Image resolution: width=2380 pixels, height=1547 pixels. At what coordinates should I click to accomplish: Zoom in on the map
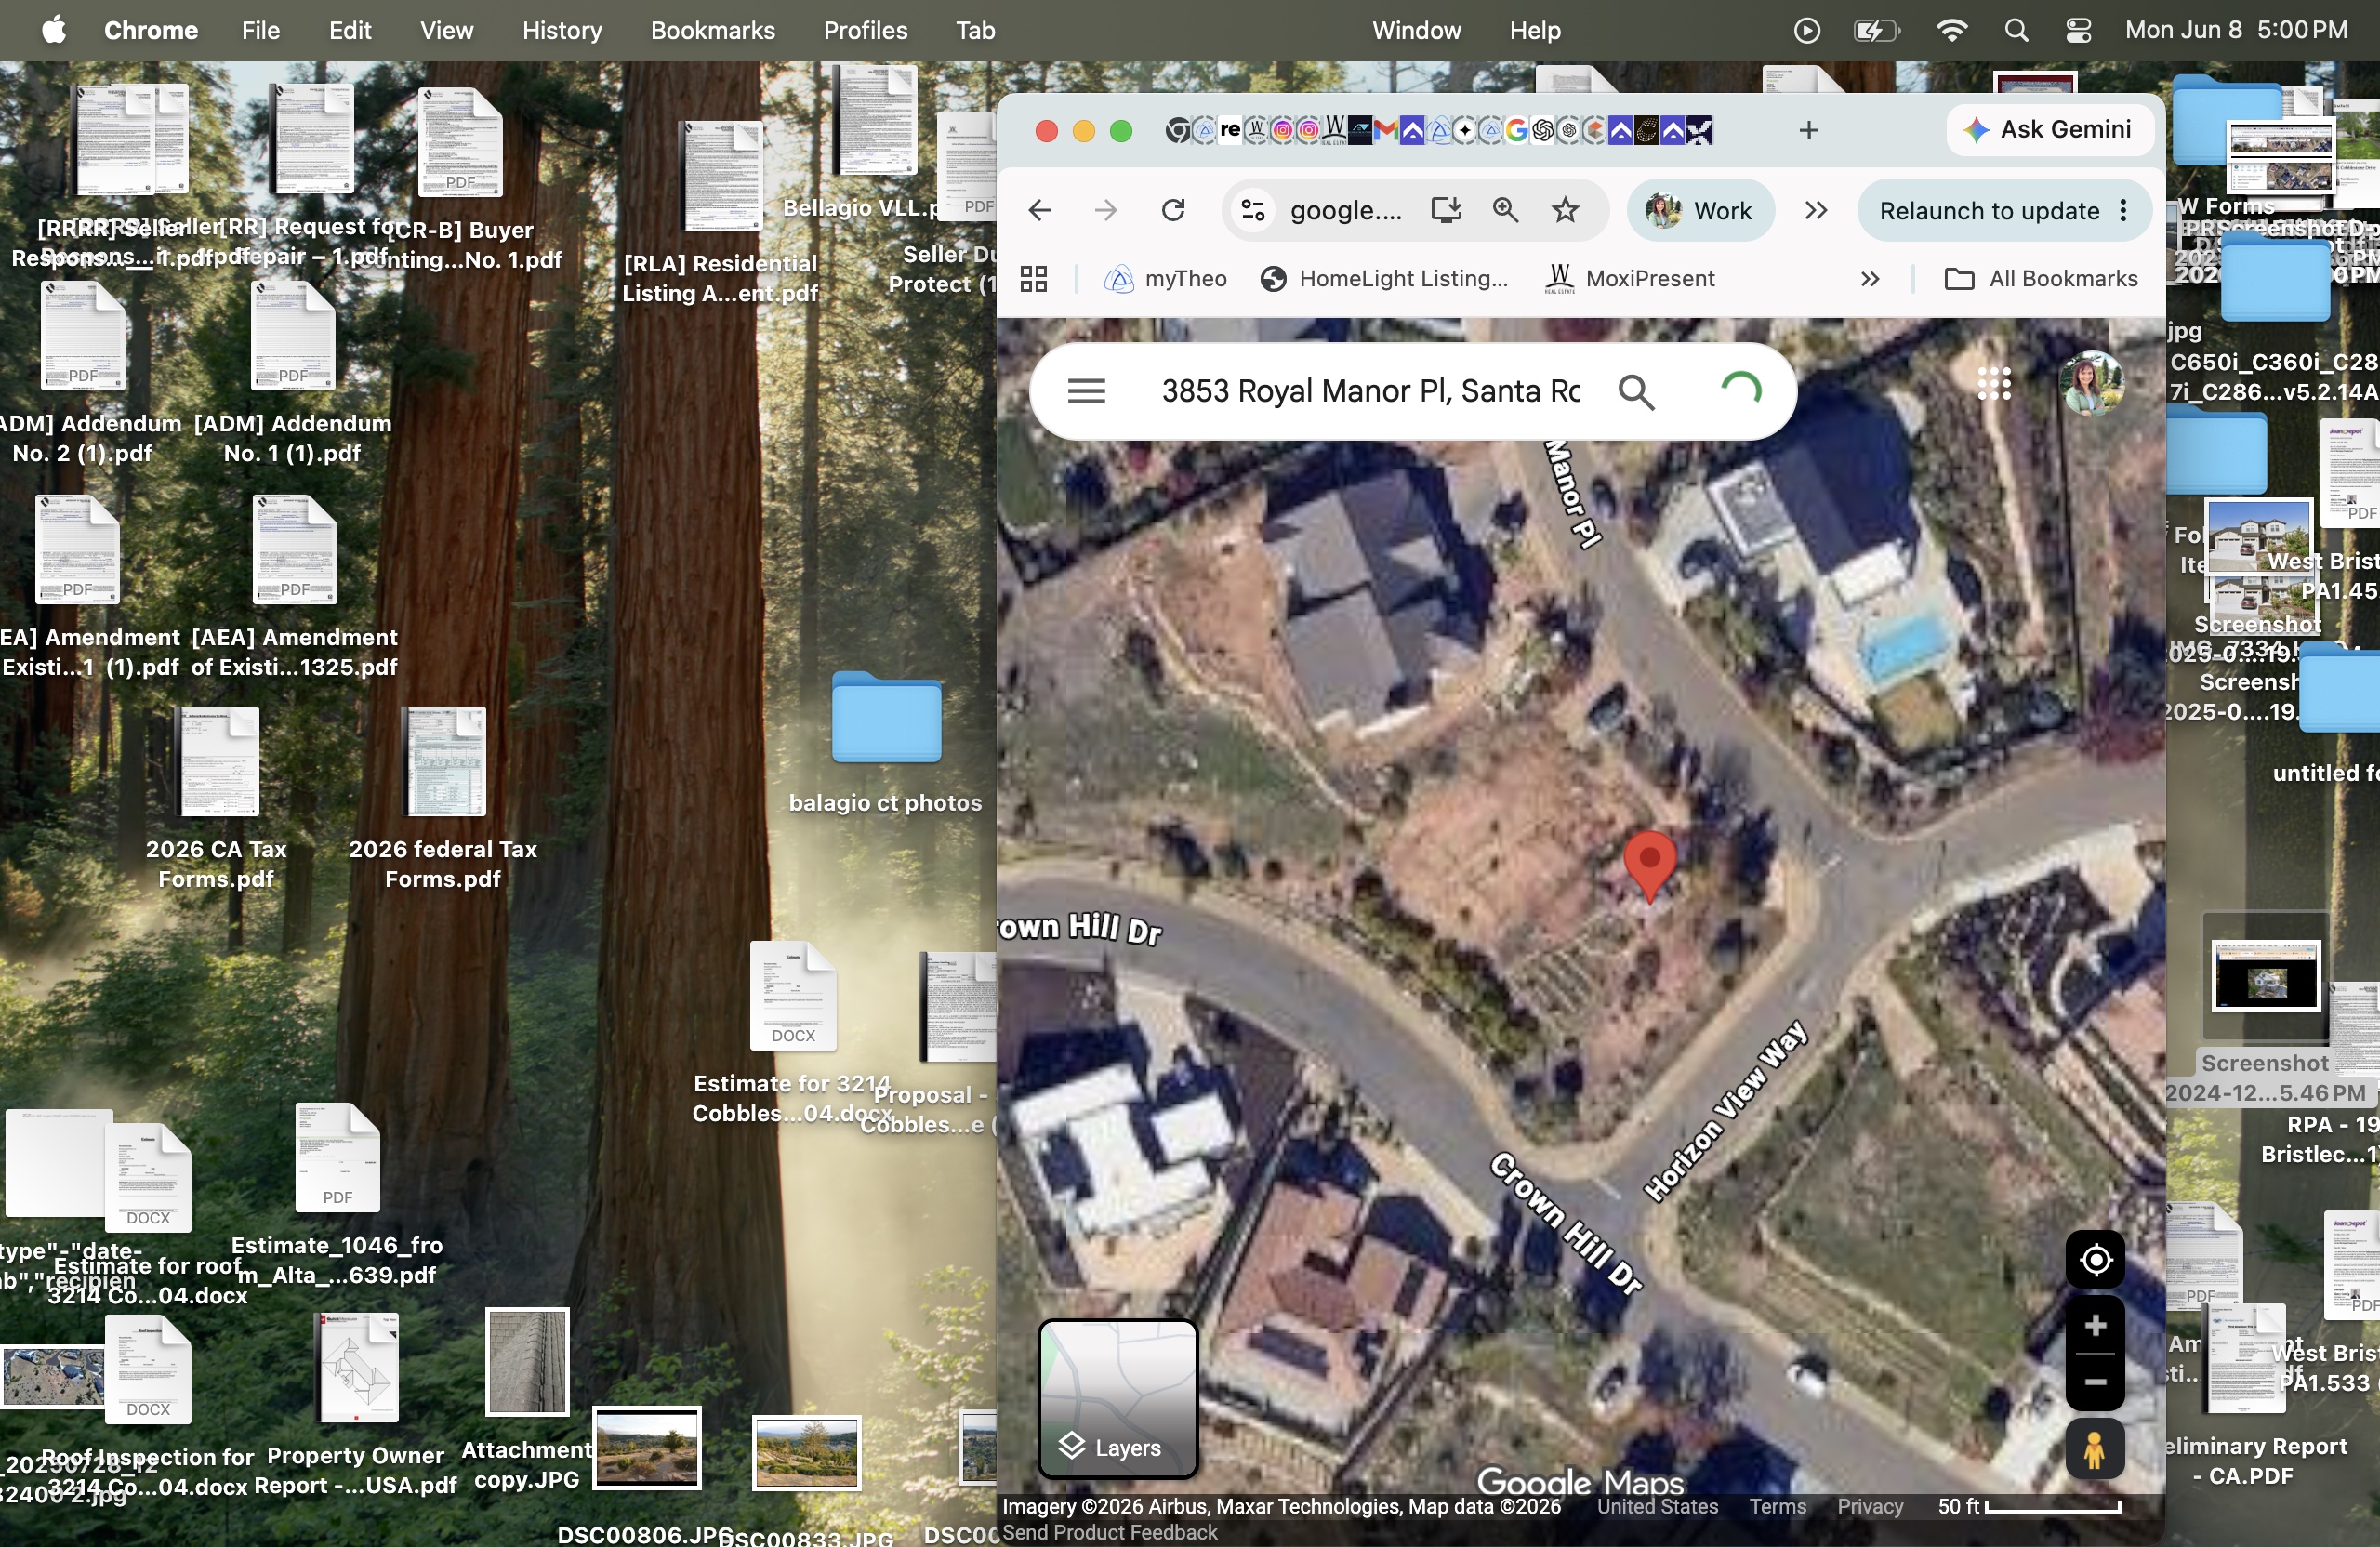[2095, 1325]
